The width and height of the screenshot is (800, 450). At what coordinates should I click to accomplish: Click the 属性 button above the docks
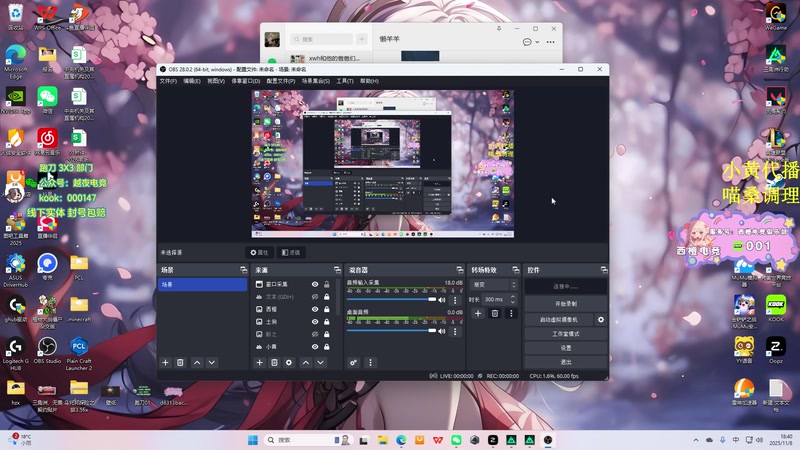(259, 253)
